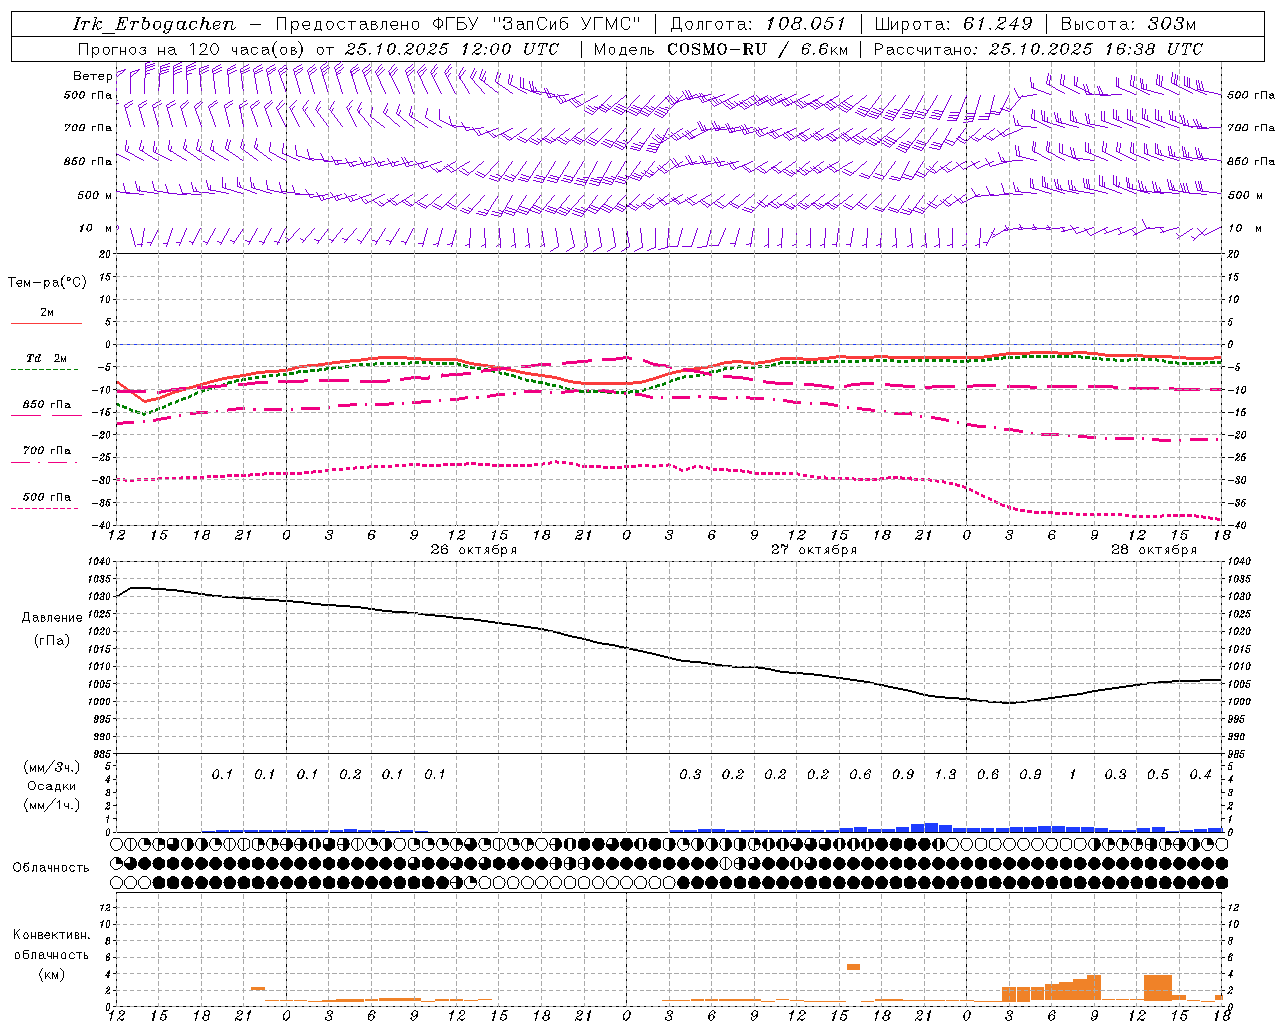Select the 'Долгота: 108.051' header value
The width and height of the screenshot is (1280, 1024).
click(x=758, y=24)
